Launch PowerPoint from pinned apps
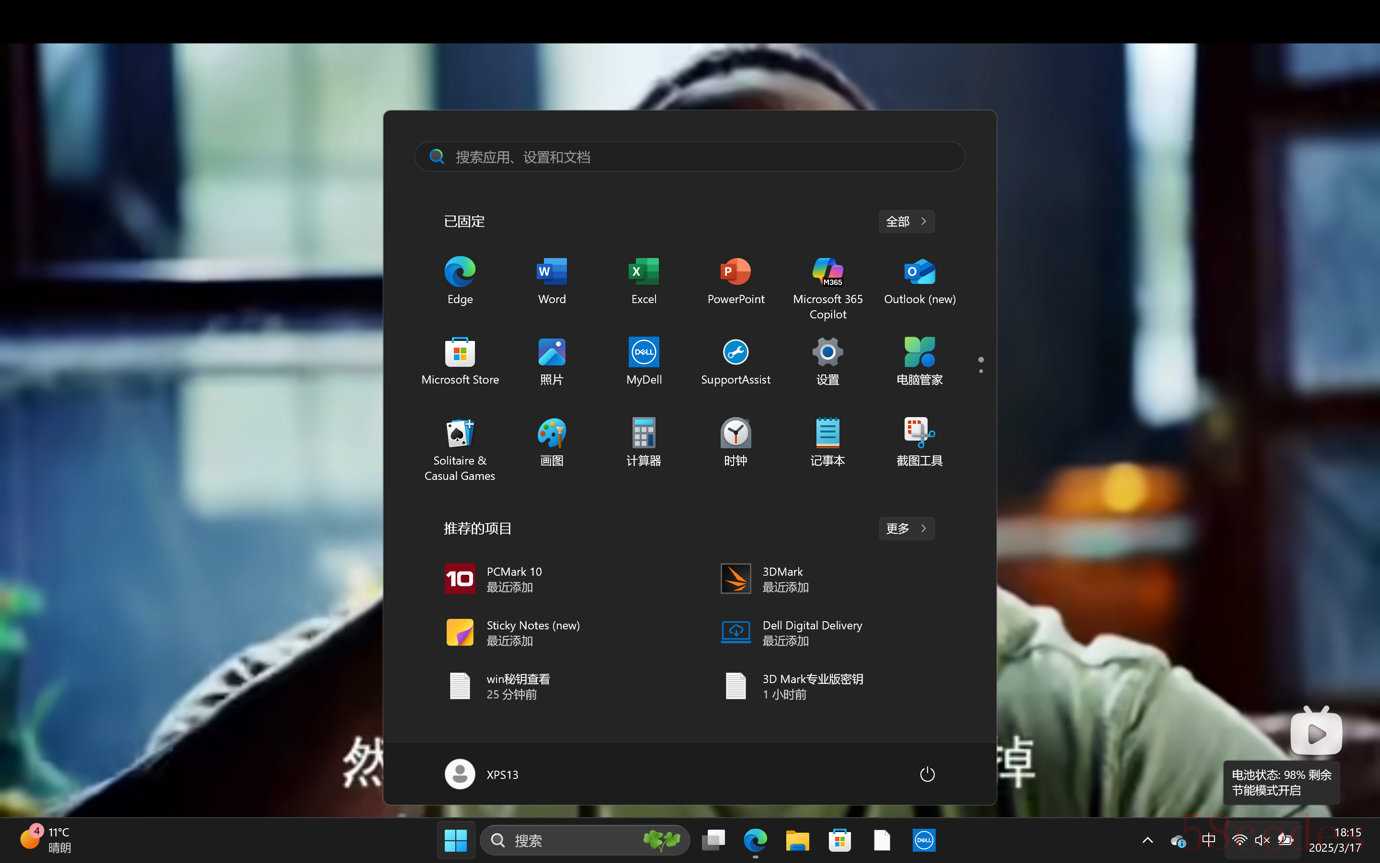Screen dimensions: 1380x863 (736, 280)
